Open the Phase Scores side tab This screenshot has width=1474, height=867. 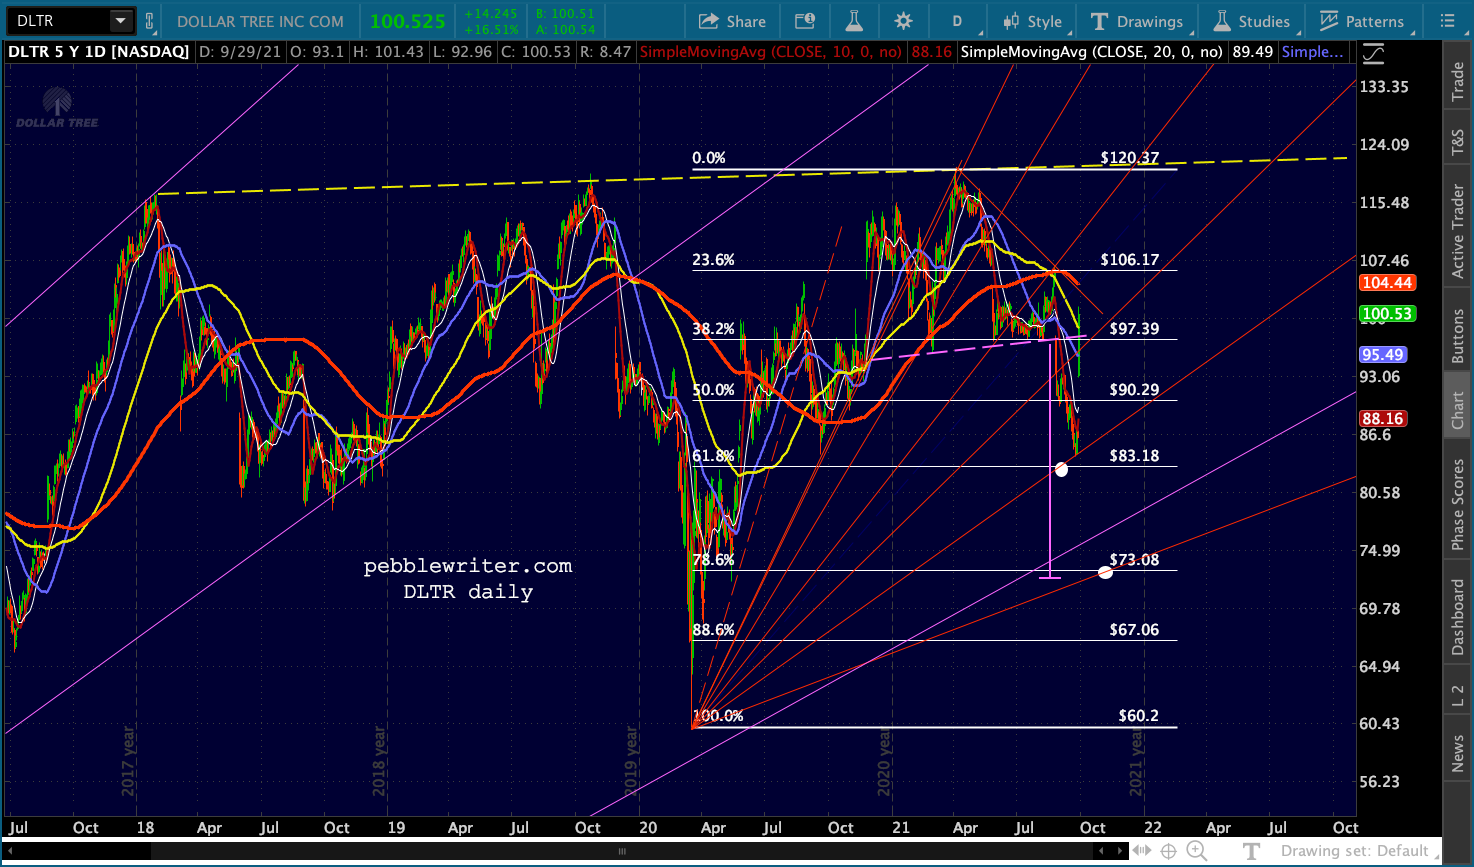1458,504
